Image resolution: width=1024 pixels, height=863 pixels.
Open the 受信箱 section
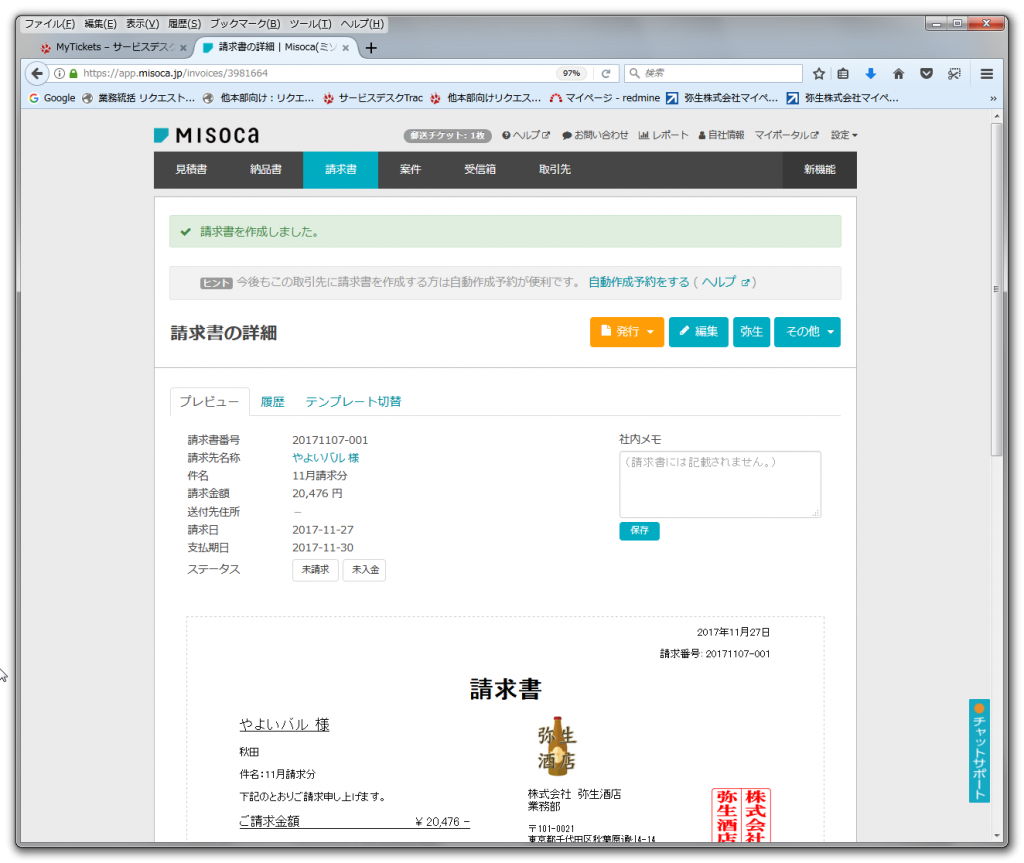pos(479,170)
